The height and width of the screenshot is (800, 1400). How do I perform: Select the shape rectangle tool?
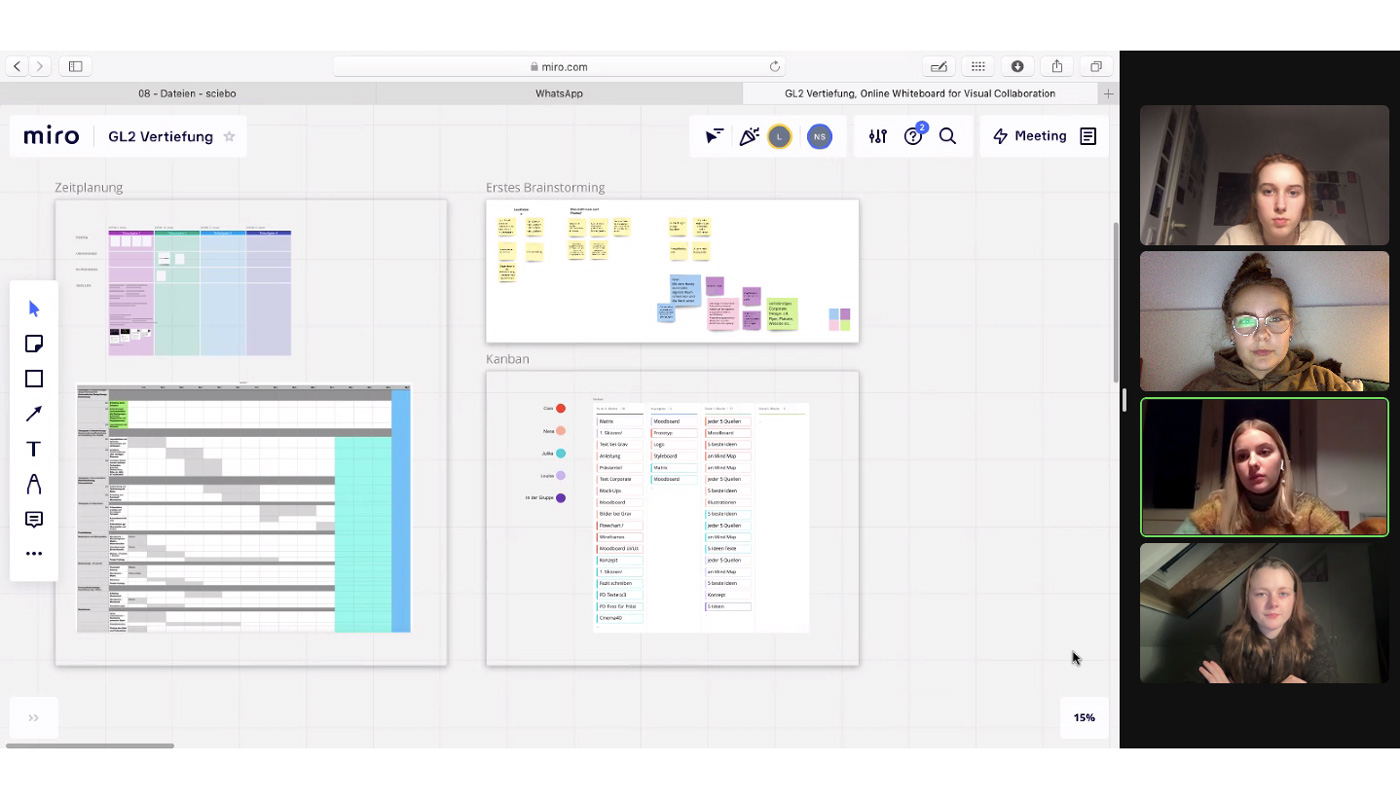tap(34, 379)
